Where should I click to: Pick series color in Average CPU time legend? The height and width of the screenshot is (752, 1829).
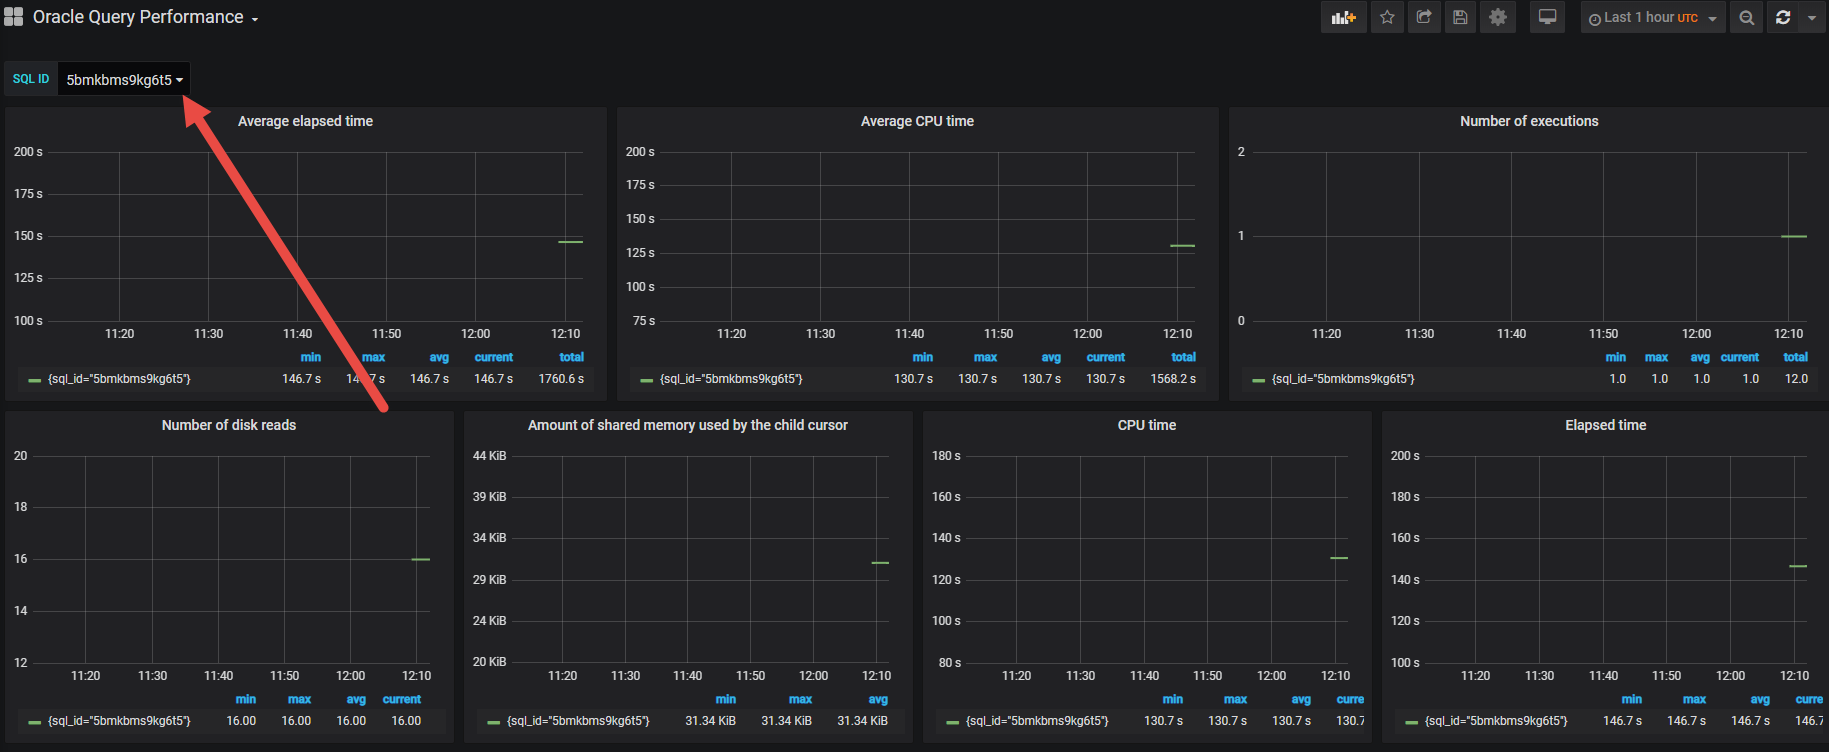[646, 380]
